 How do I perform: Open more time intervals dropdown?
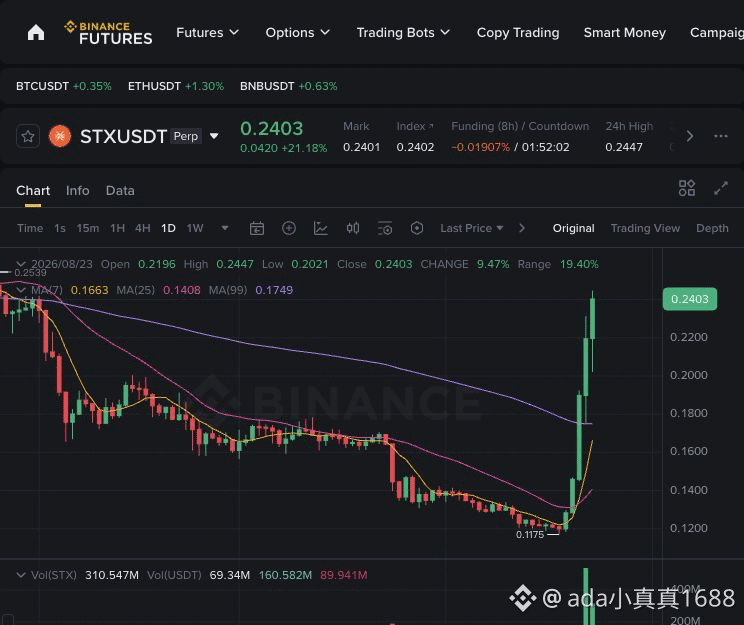coord(225,228)
